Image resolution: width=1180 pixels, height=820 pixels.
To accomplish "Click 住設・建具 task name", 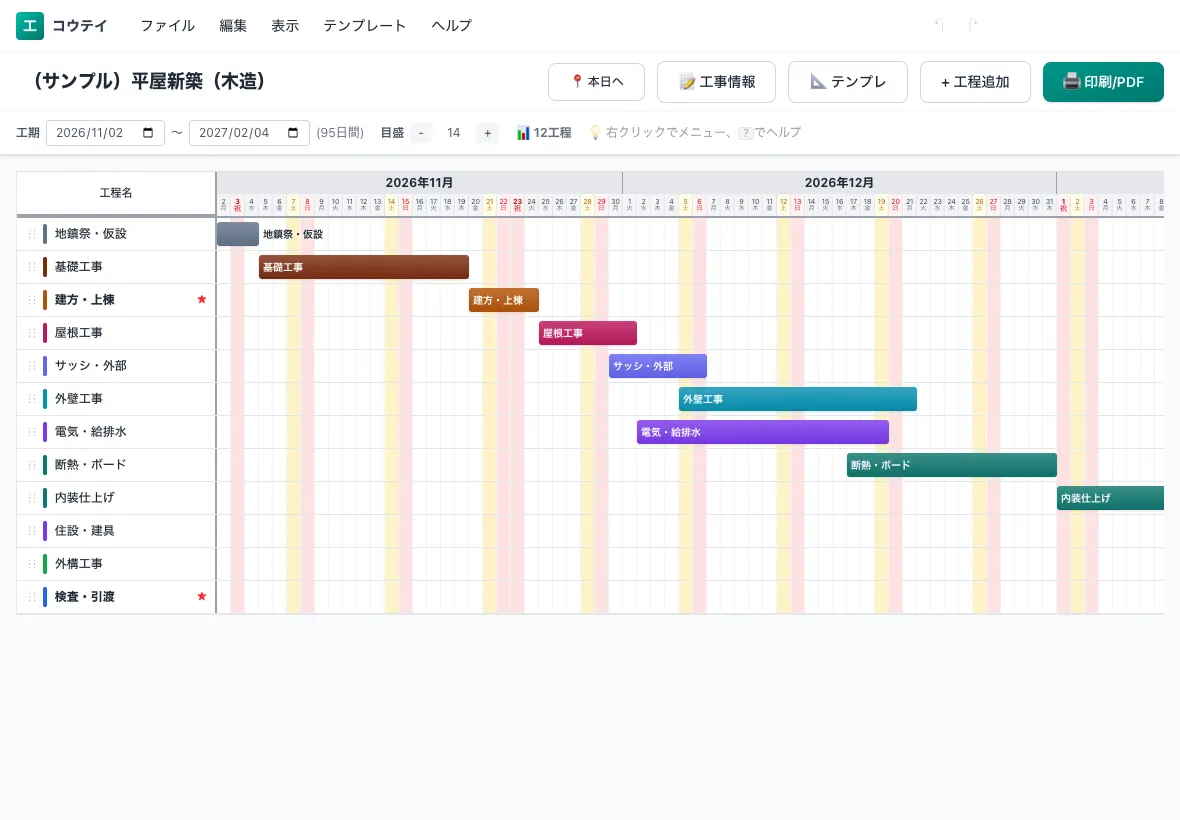I will (x=84, y=531).
